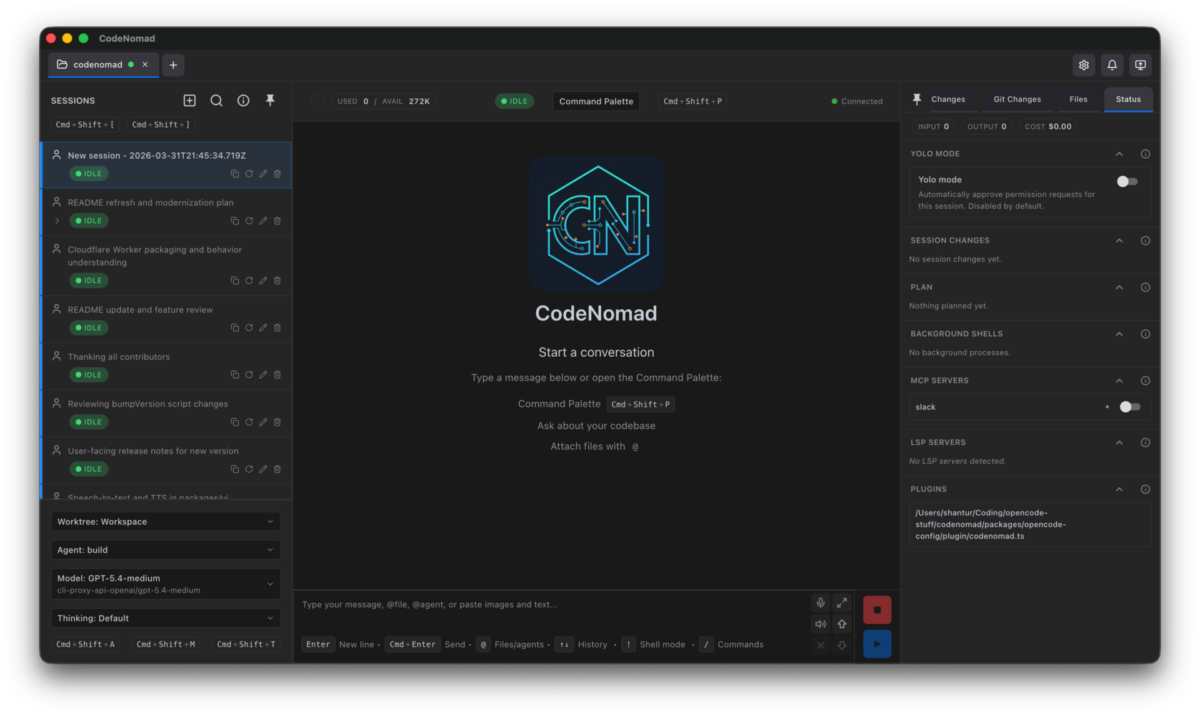Delete the "Thanking all contributors" session
The image size is (1200, 716).
277,375
